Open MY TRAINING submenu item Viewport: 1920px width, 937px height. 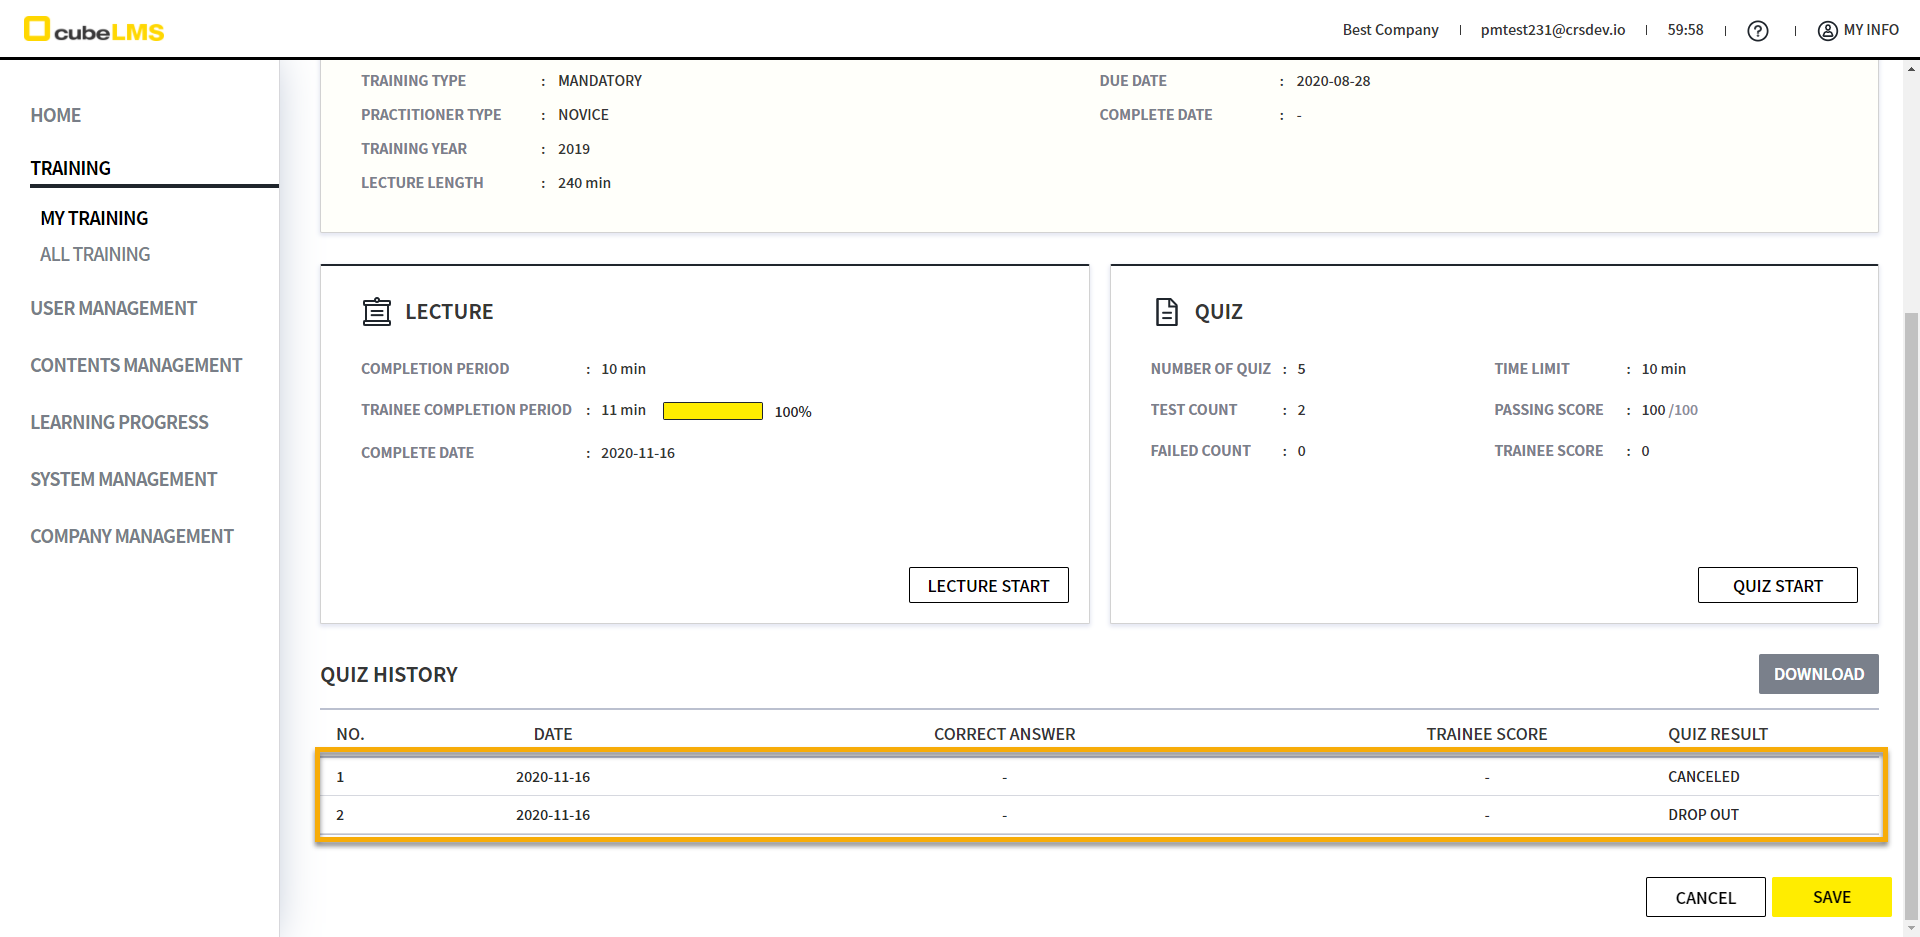coord(94,218)
